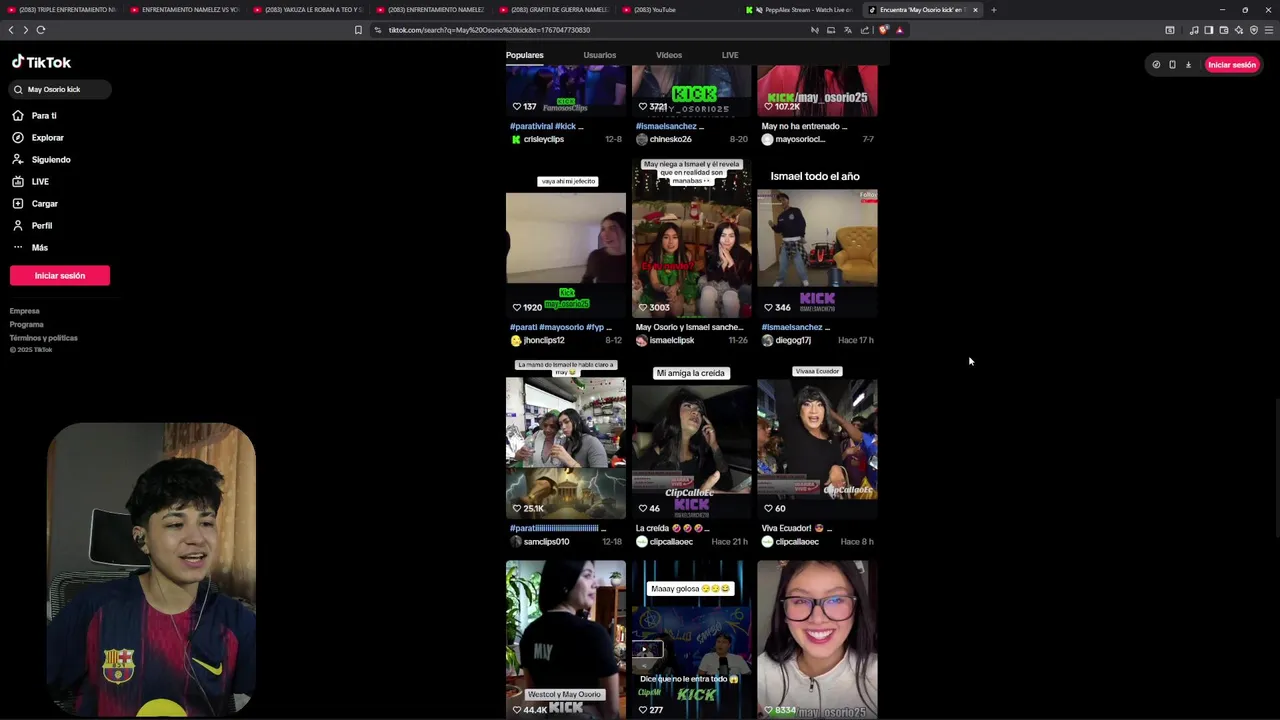Click the TikTok logo

pyautogui.click(x=41, y=62)
